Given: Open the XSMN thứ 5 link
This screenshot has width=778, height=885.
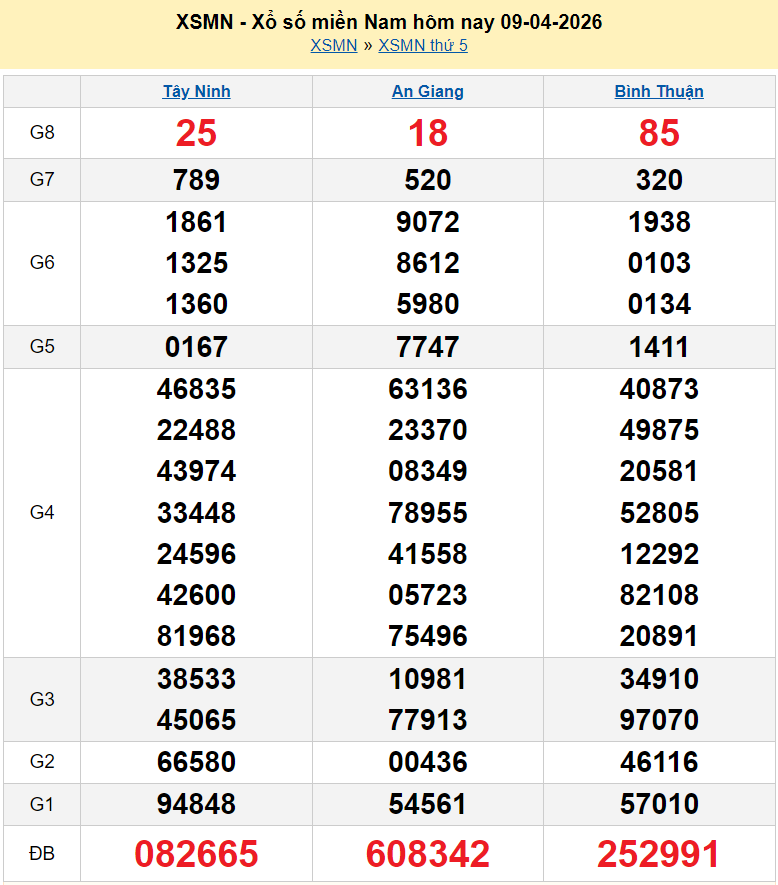Looking at the screenshot, I should (422, 46).
